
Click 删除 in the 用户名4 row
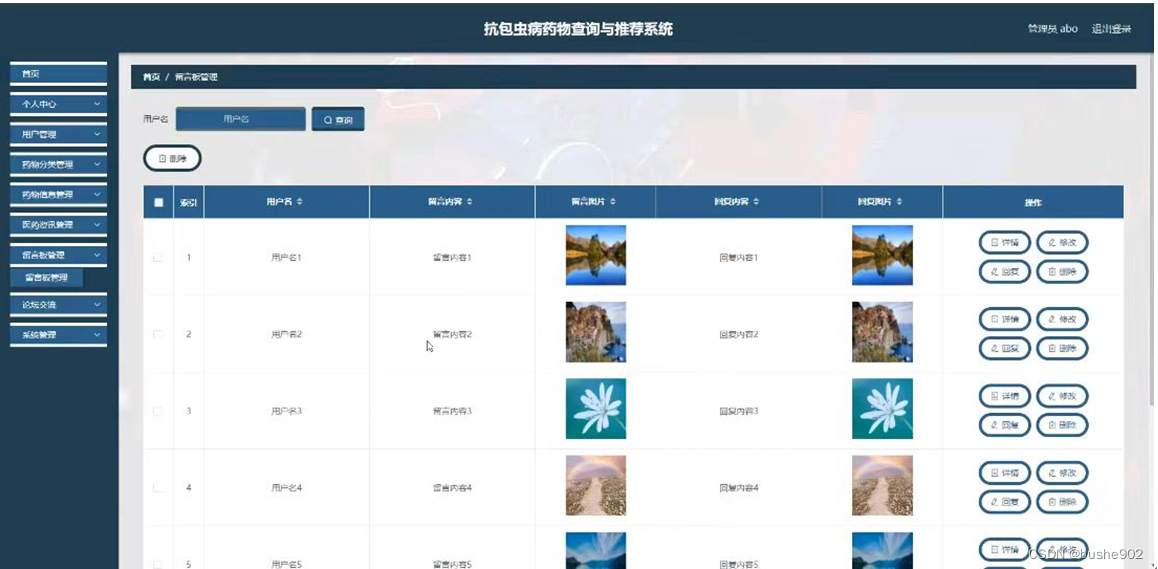point(1062,502)
